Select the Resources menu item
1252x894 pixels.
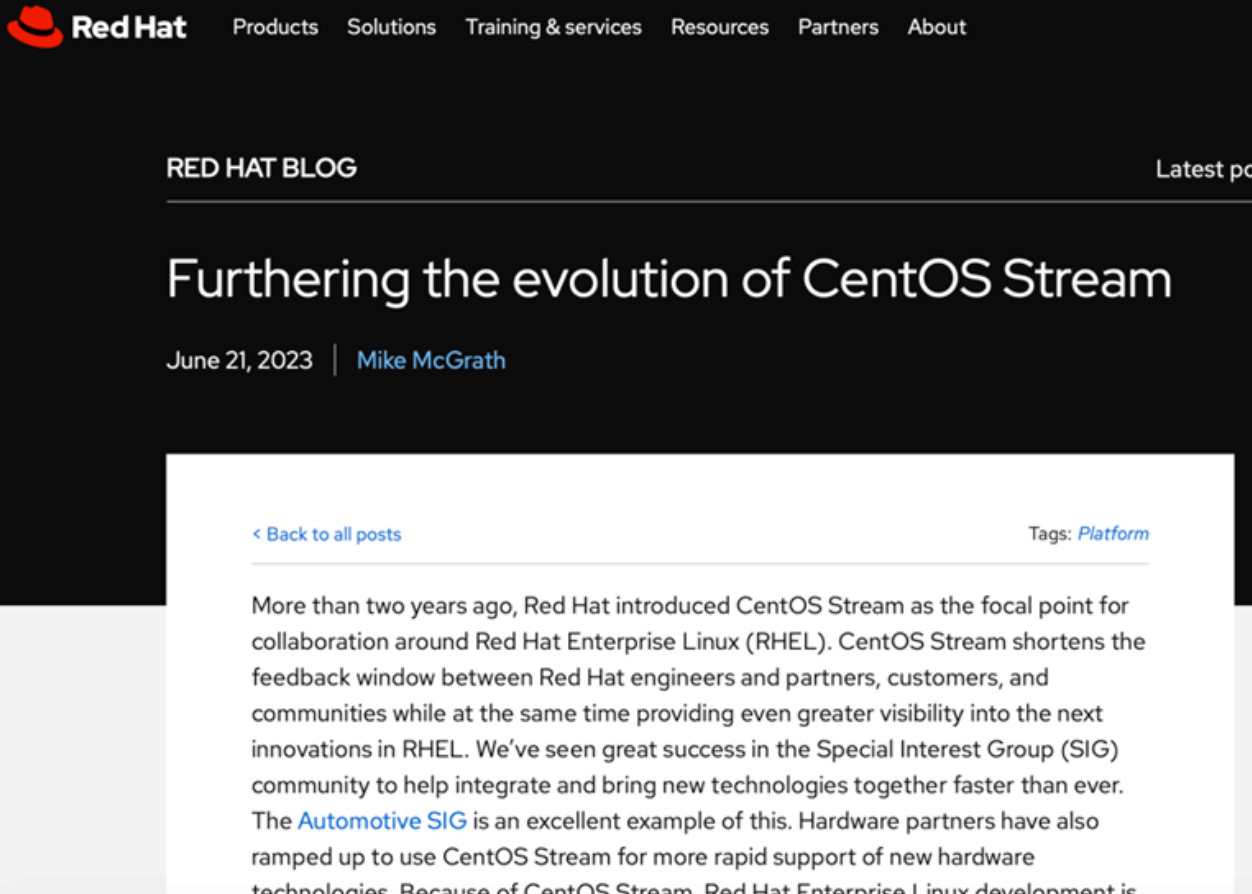[719, 27]
